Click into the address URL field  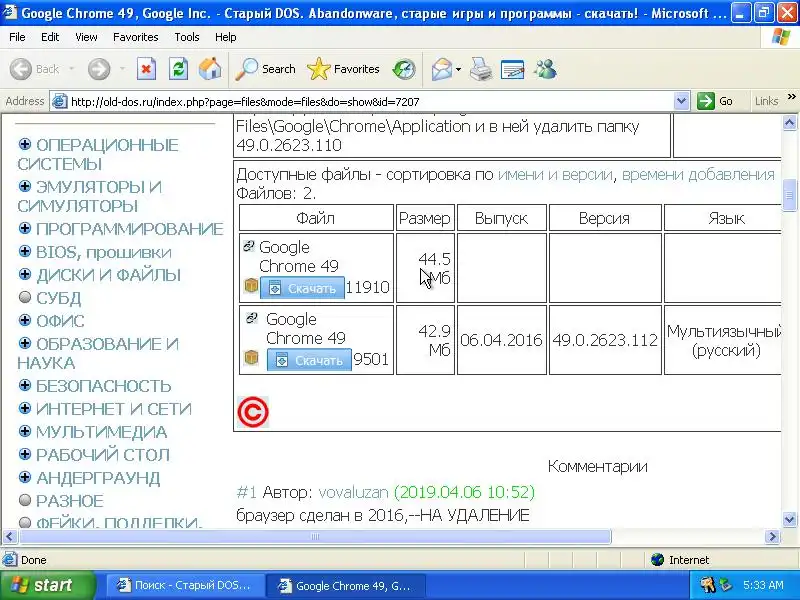tap(370, 102)
